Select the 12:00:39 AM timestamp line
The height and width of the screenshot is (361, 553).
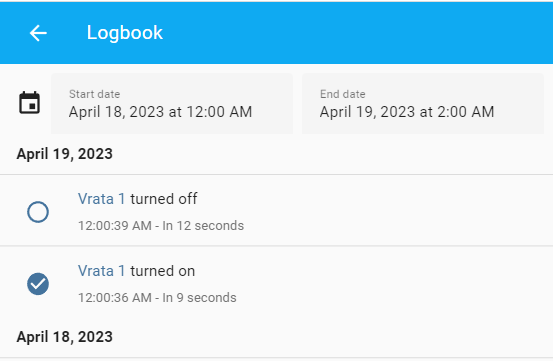(x=161, y=226)
